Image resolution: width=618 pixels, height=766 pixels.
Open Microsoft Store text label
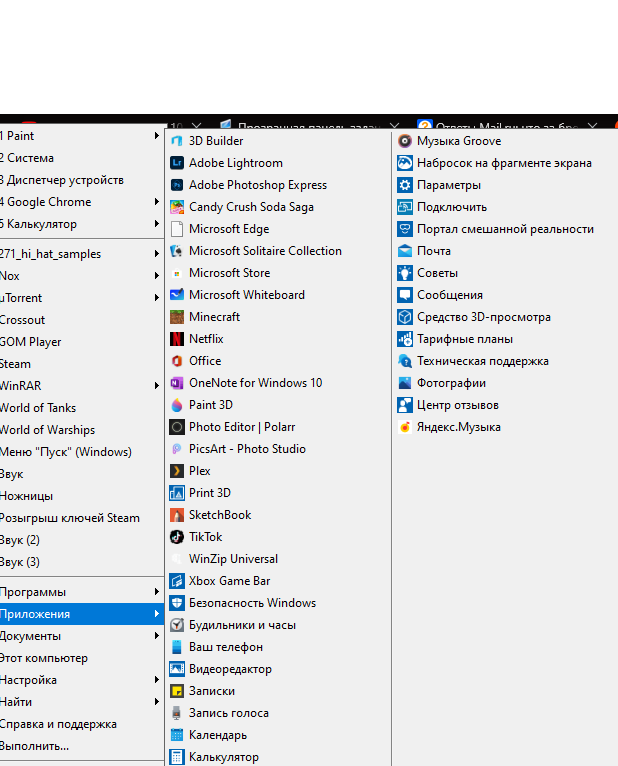(230, 273)
